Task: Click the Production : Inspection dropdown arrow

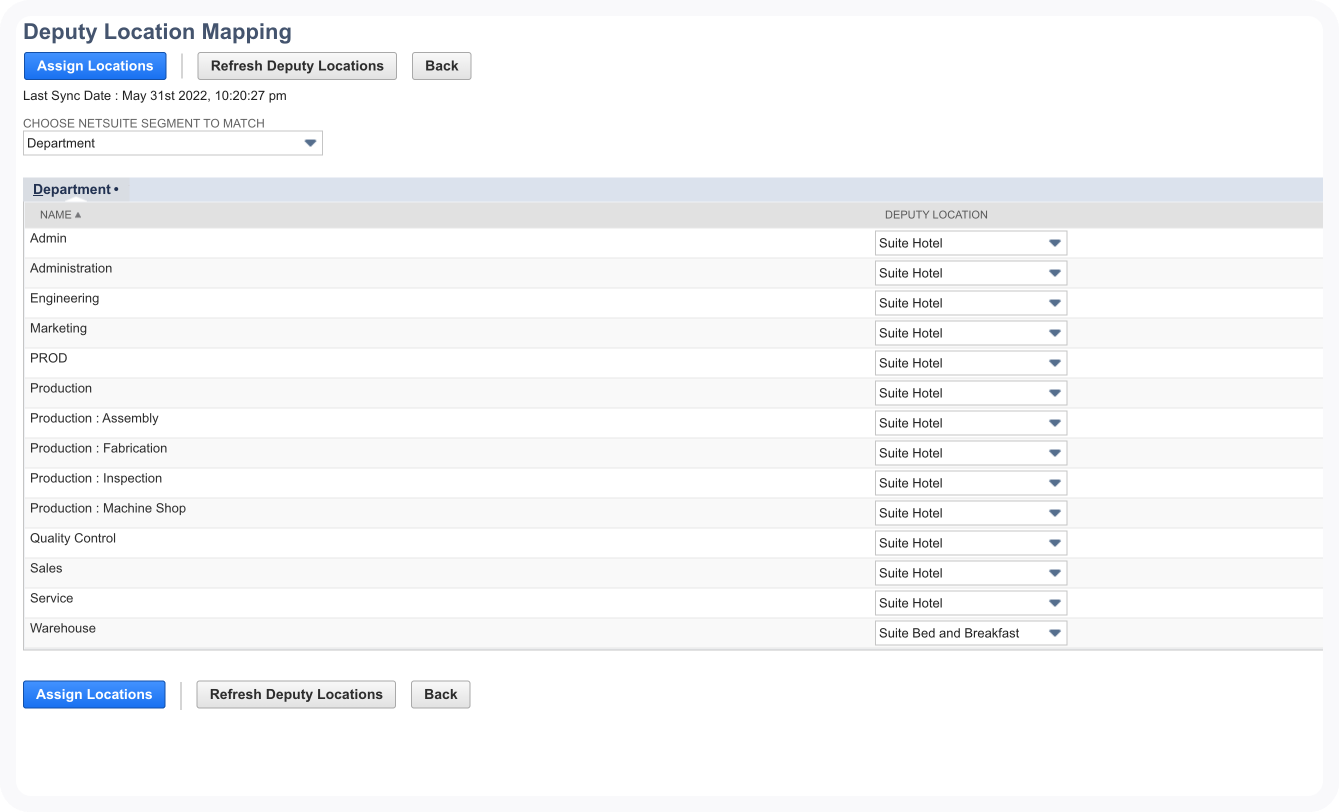Action: (1054, 483)
